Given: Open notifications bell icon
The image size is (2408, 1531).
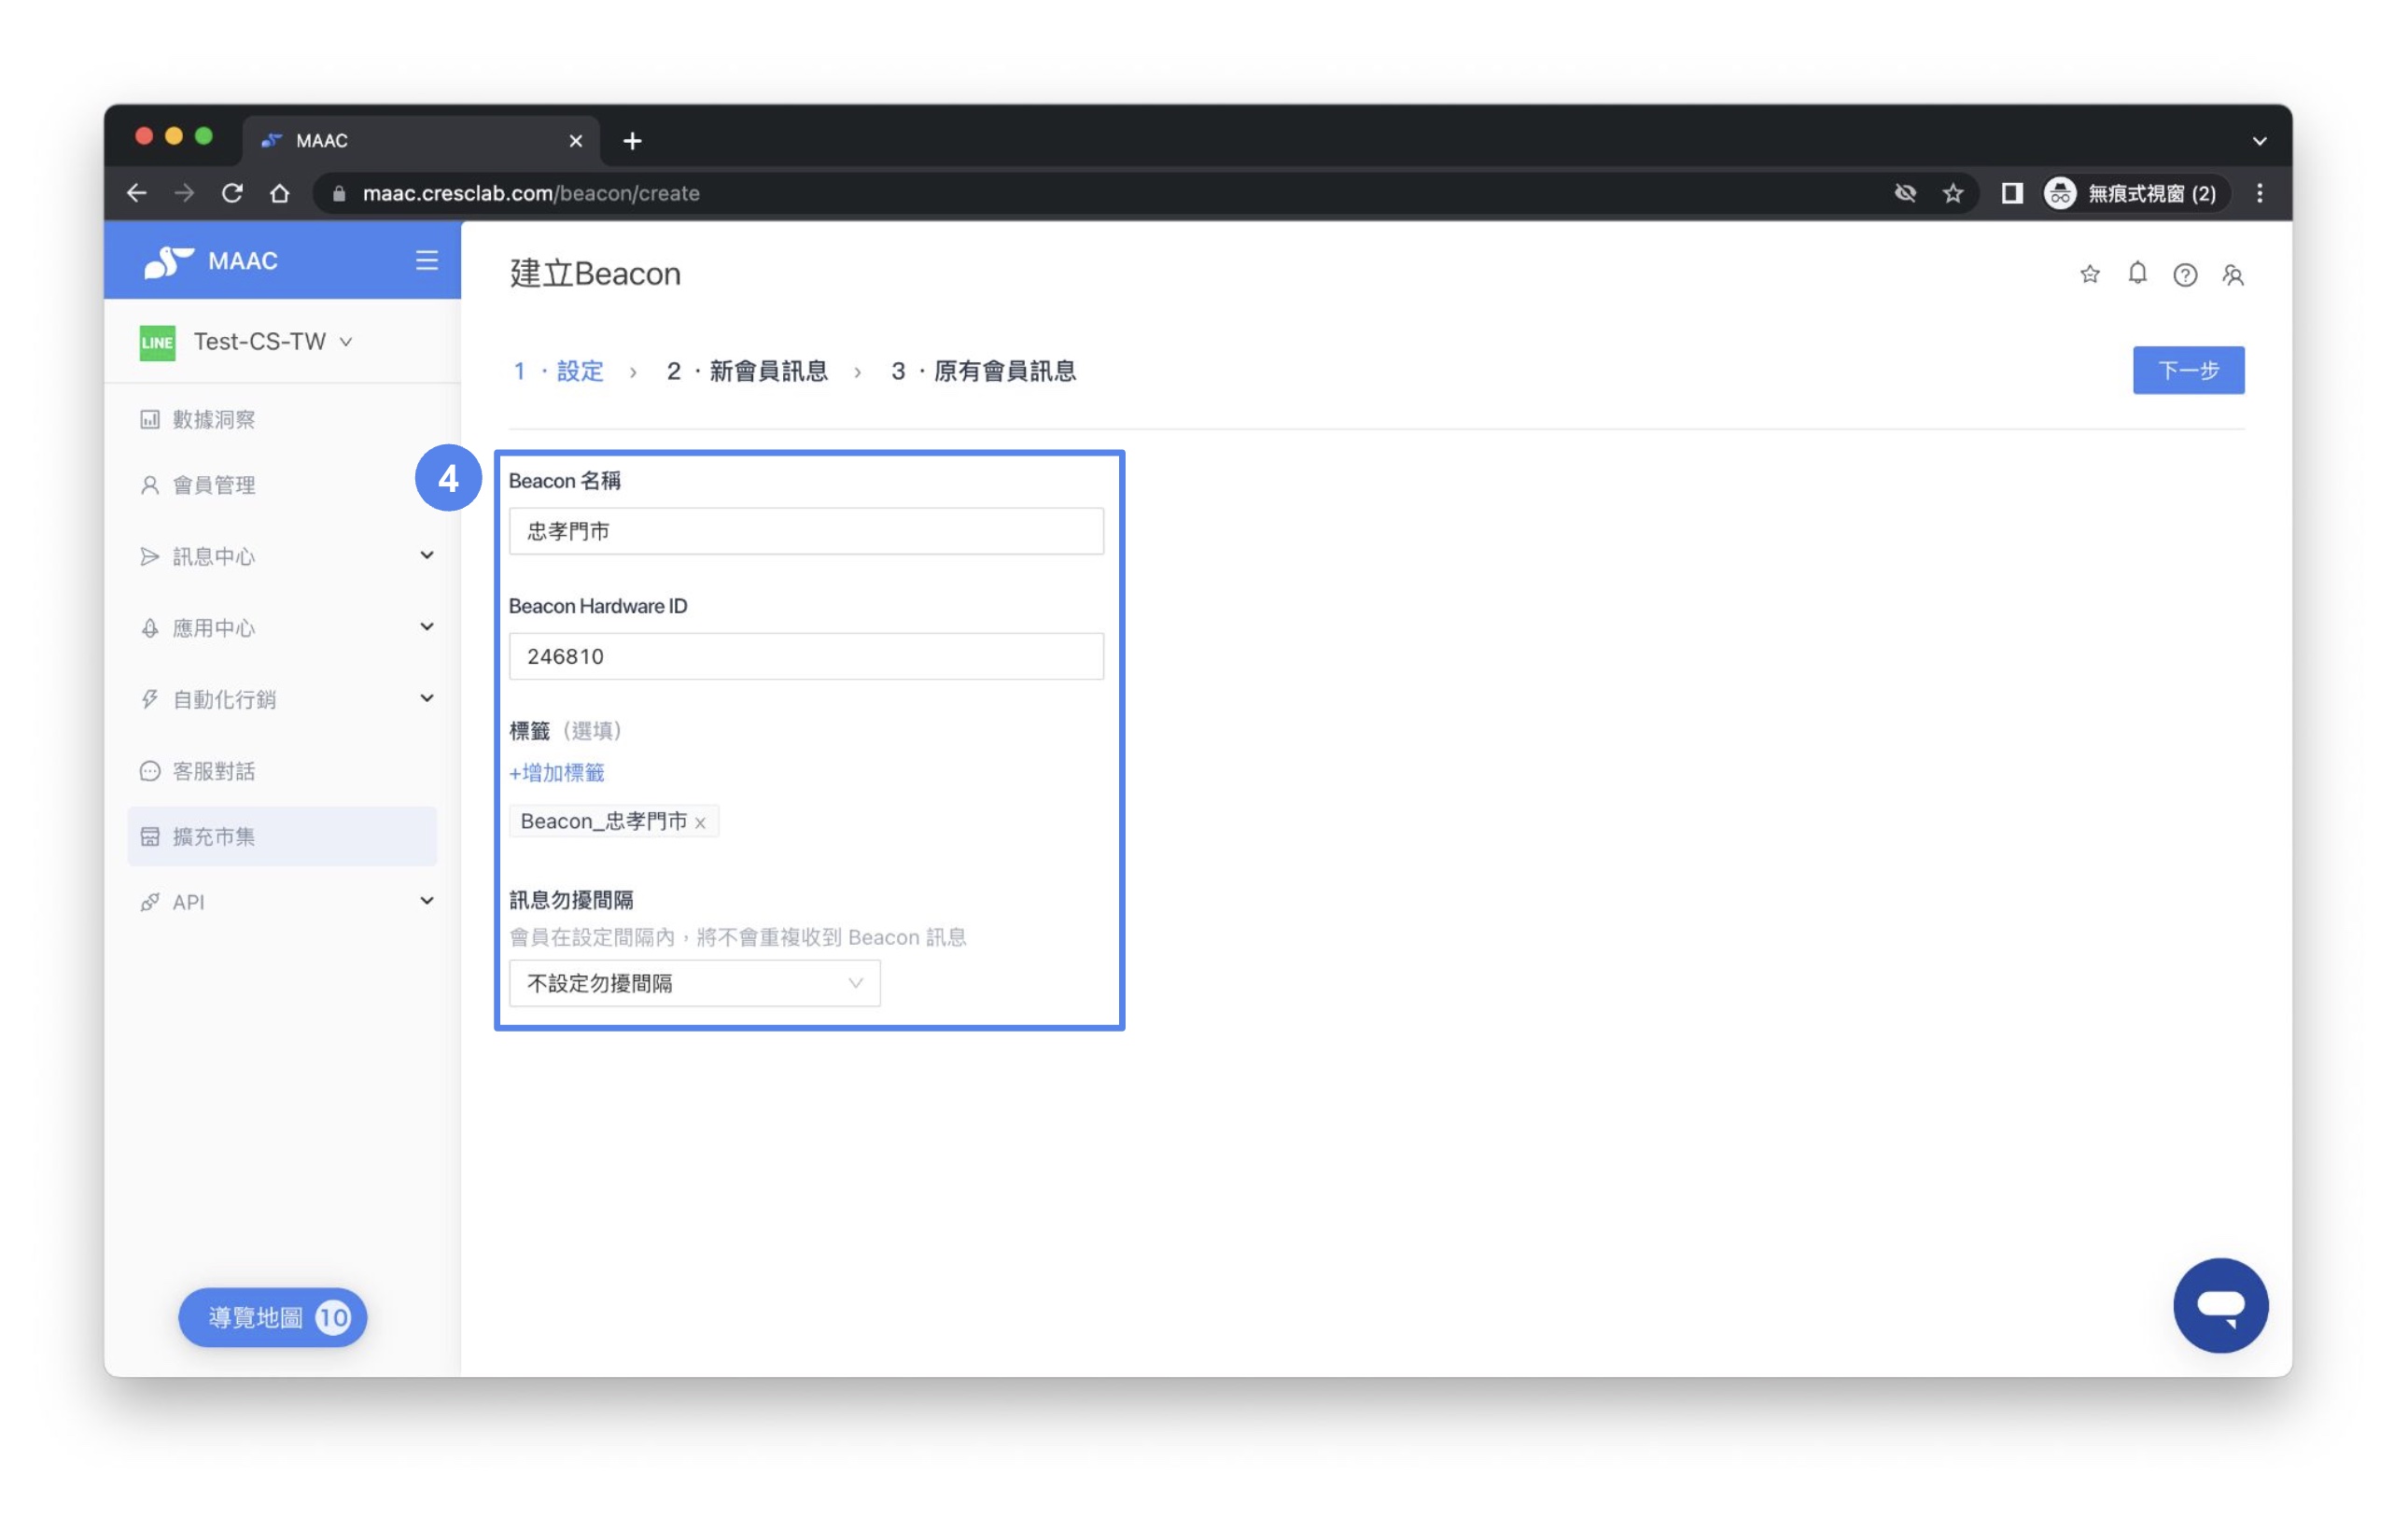Looking at the screenshot, I should tap(2138, 274).
